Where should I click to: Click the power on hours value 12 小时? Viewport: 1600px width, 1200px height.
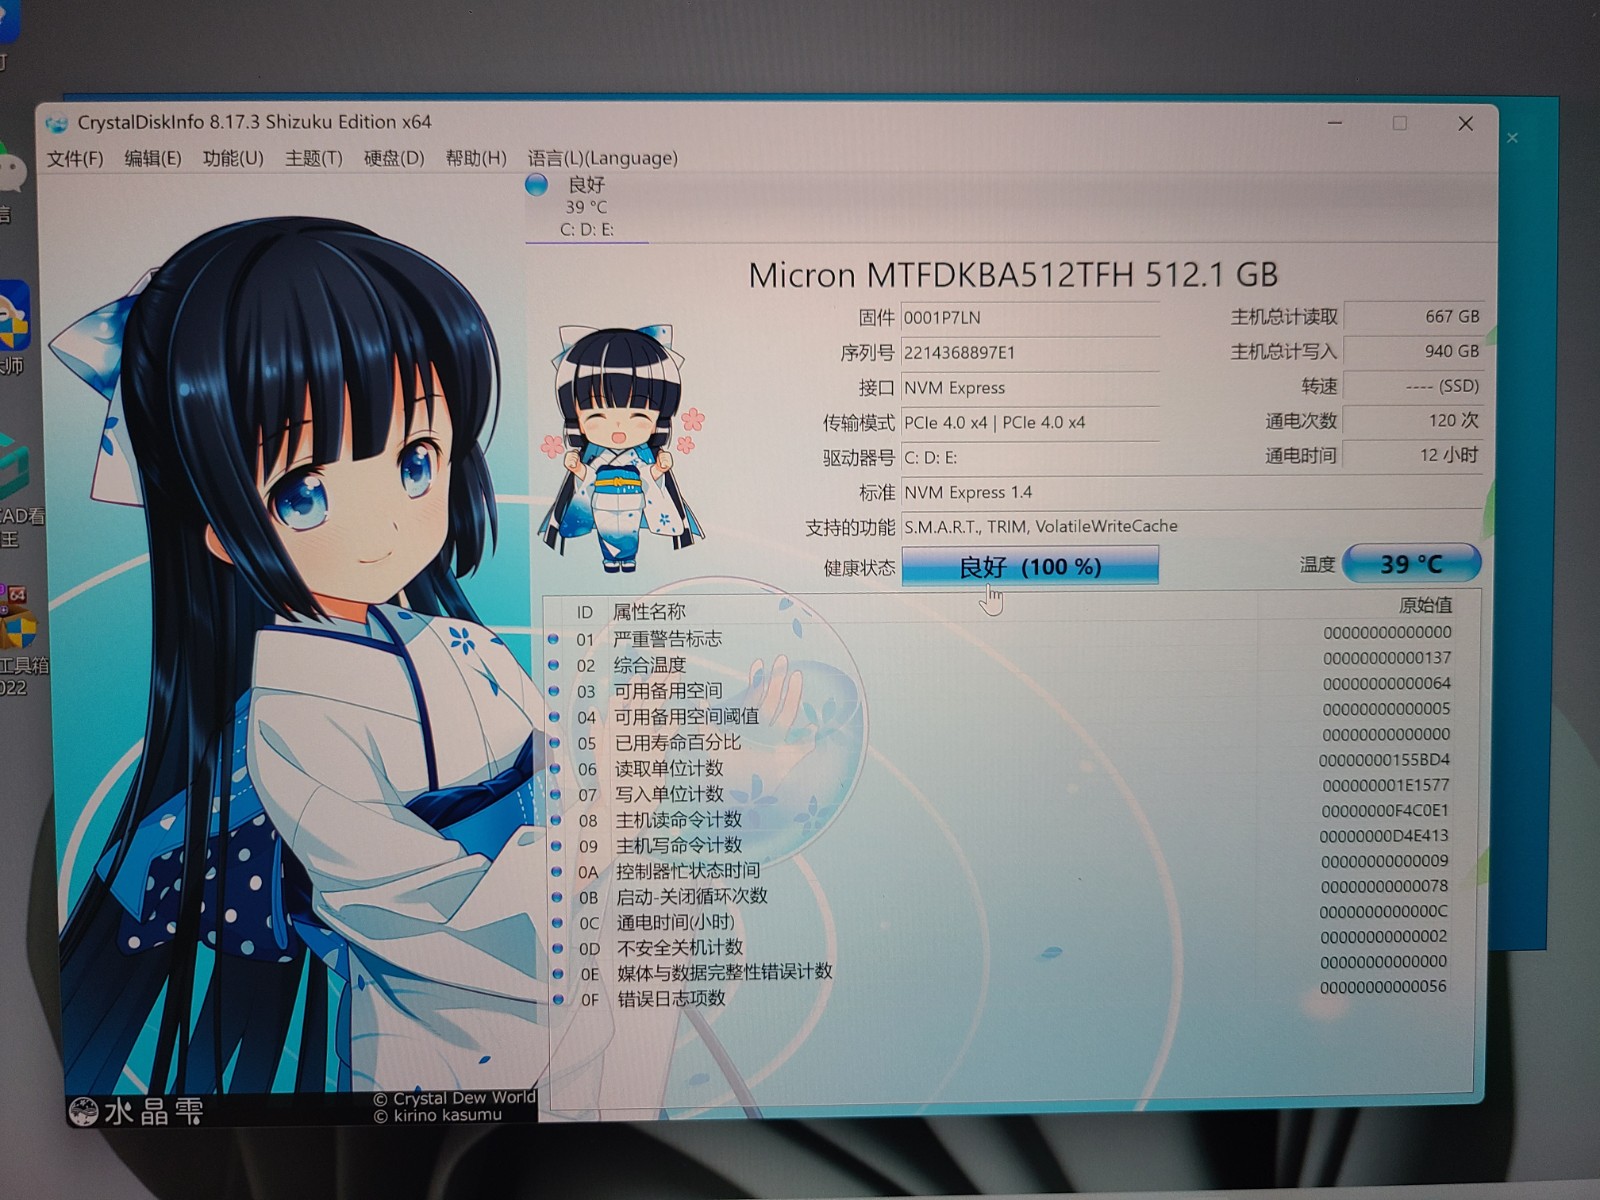pyautogui.click(x=1413, y=455)
